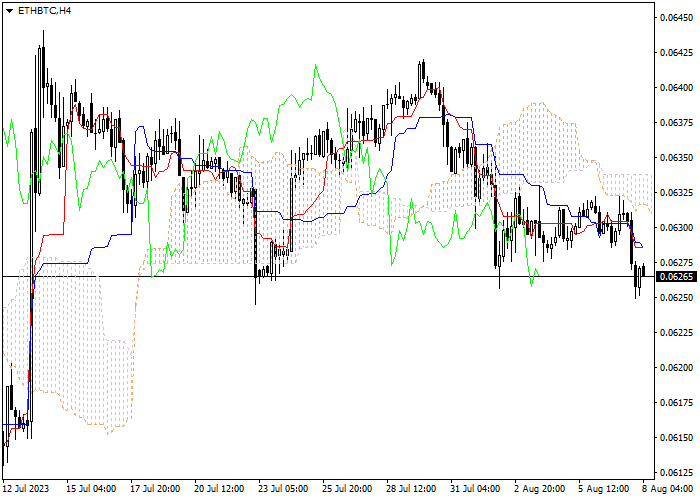Select the 0.06265 current price label
Image resolution: width=700 pixels, height=500 pixels.
[x=676, y=277]
